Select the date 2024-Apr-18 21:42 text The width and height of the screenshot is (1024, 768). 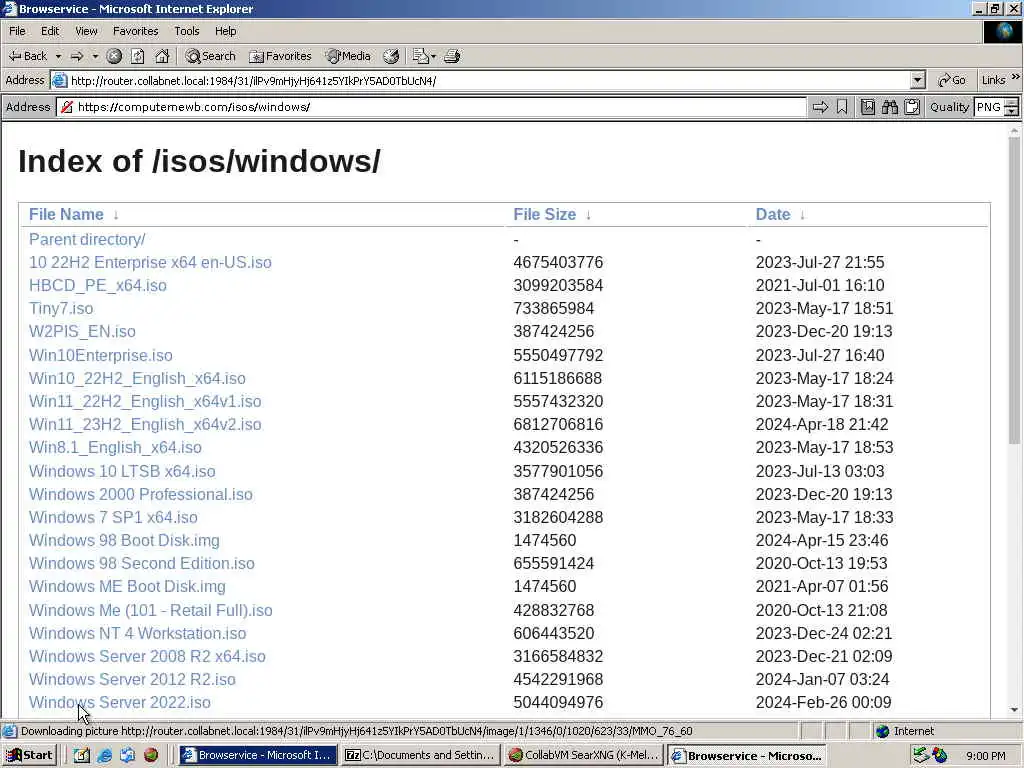[822, 424]
